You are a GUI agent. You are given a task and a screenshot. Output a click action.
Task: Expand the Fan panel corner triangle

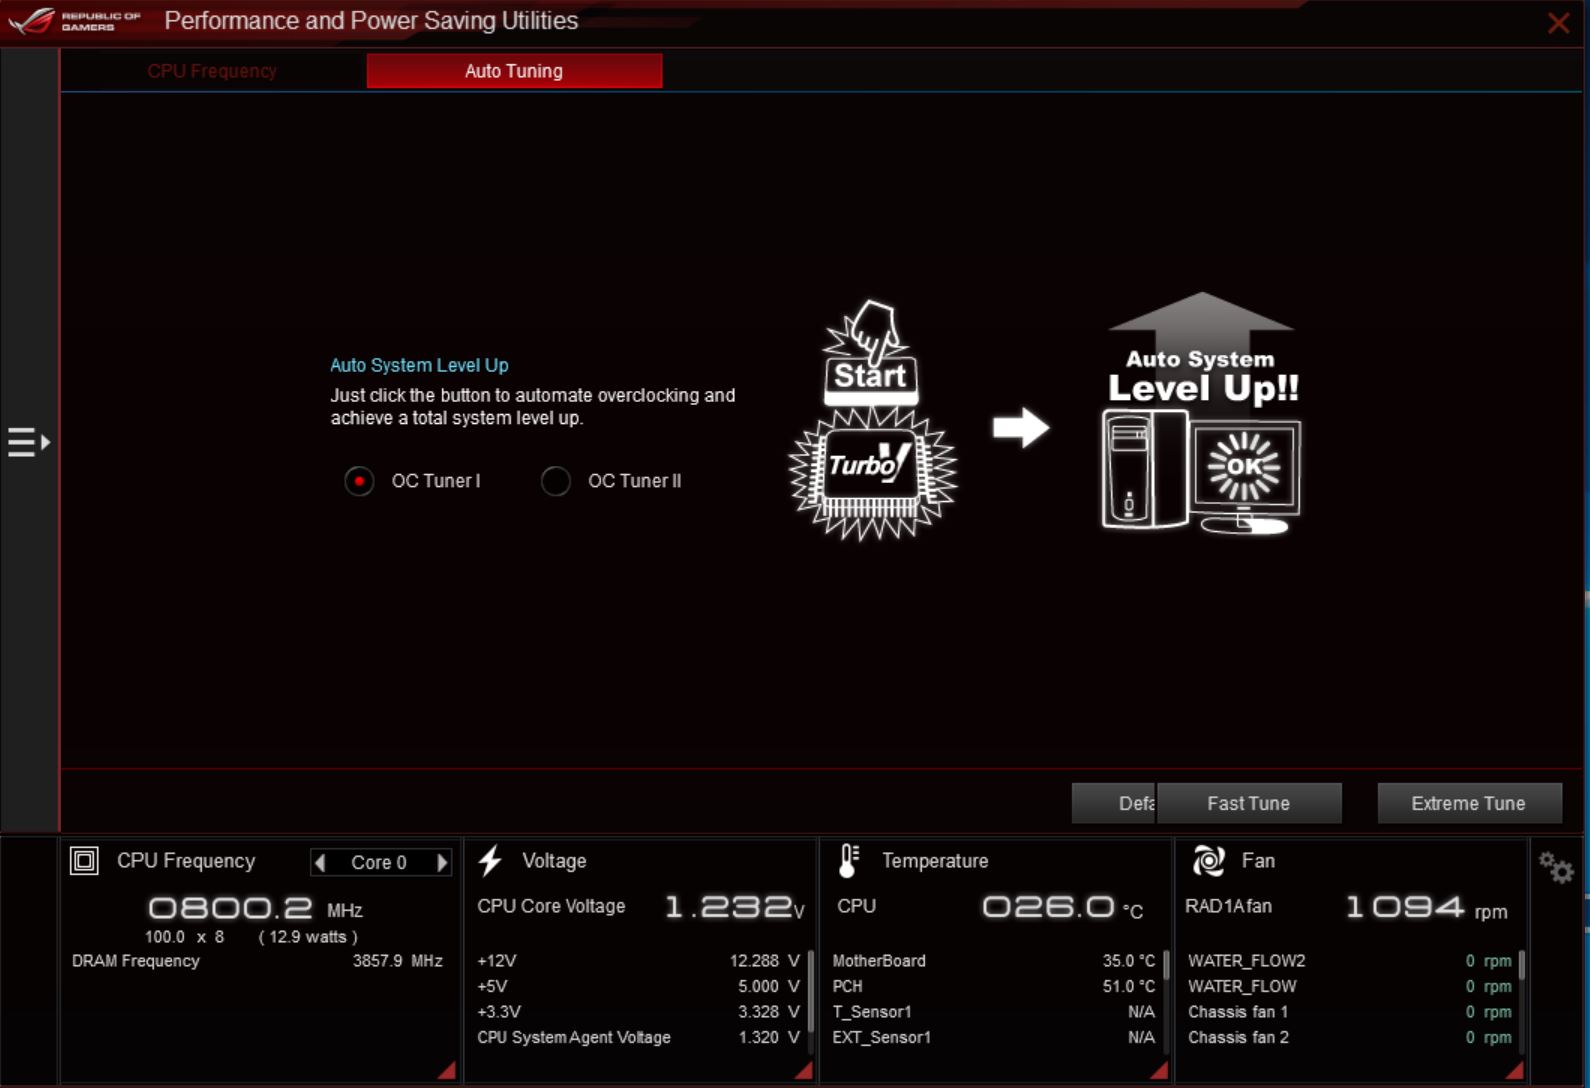click(x=1515, y=1070)
